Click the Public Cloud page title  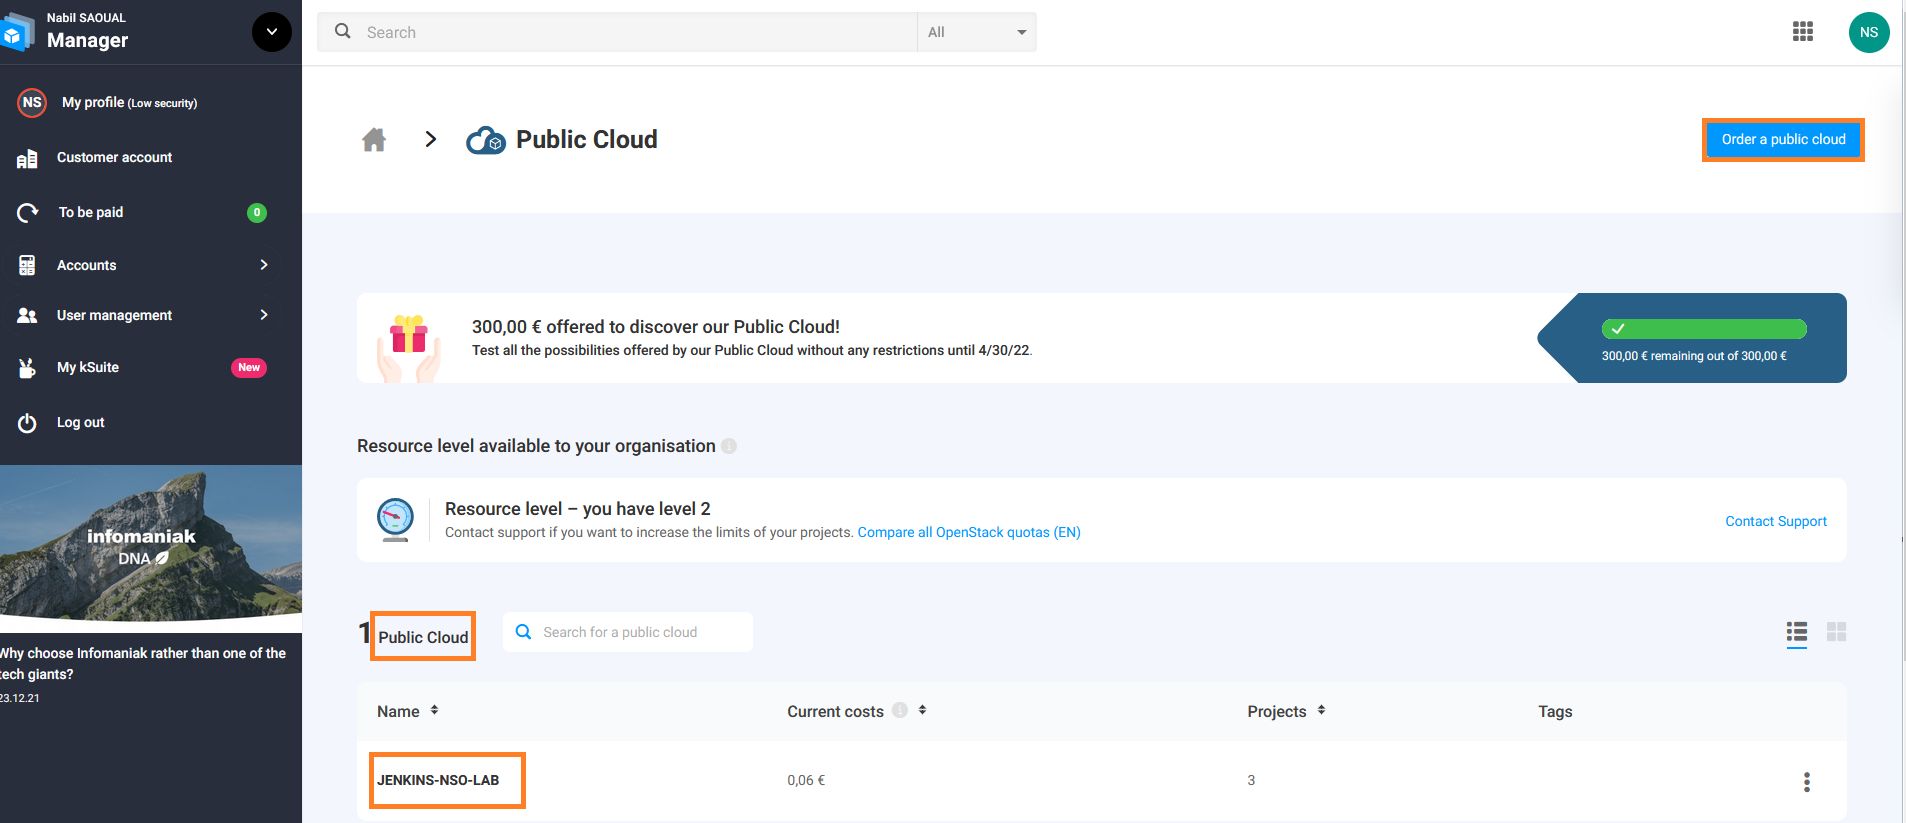tap(587, 139)
